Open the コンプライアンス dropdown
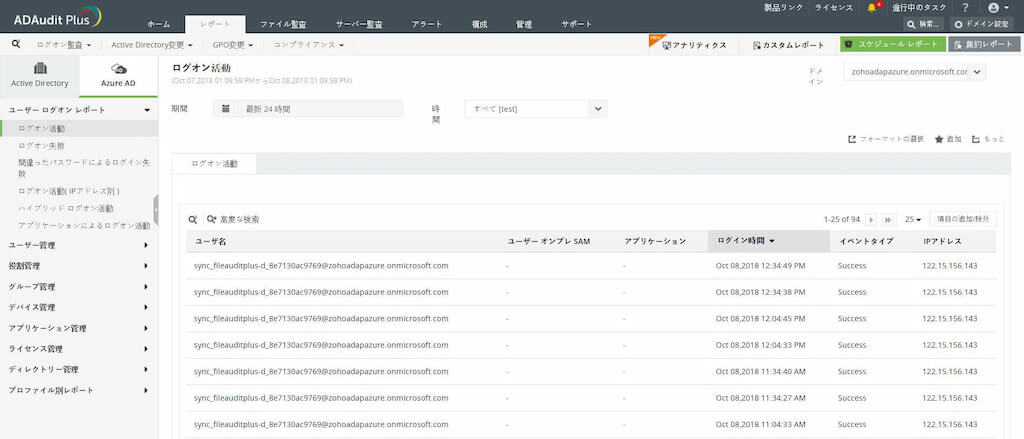Screen dimensions: 1024x439 coord(308,45)
